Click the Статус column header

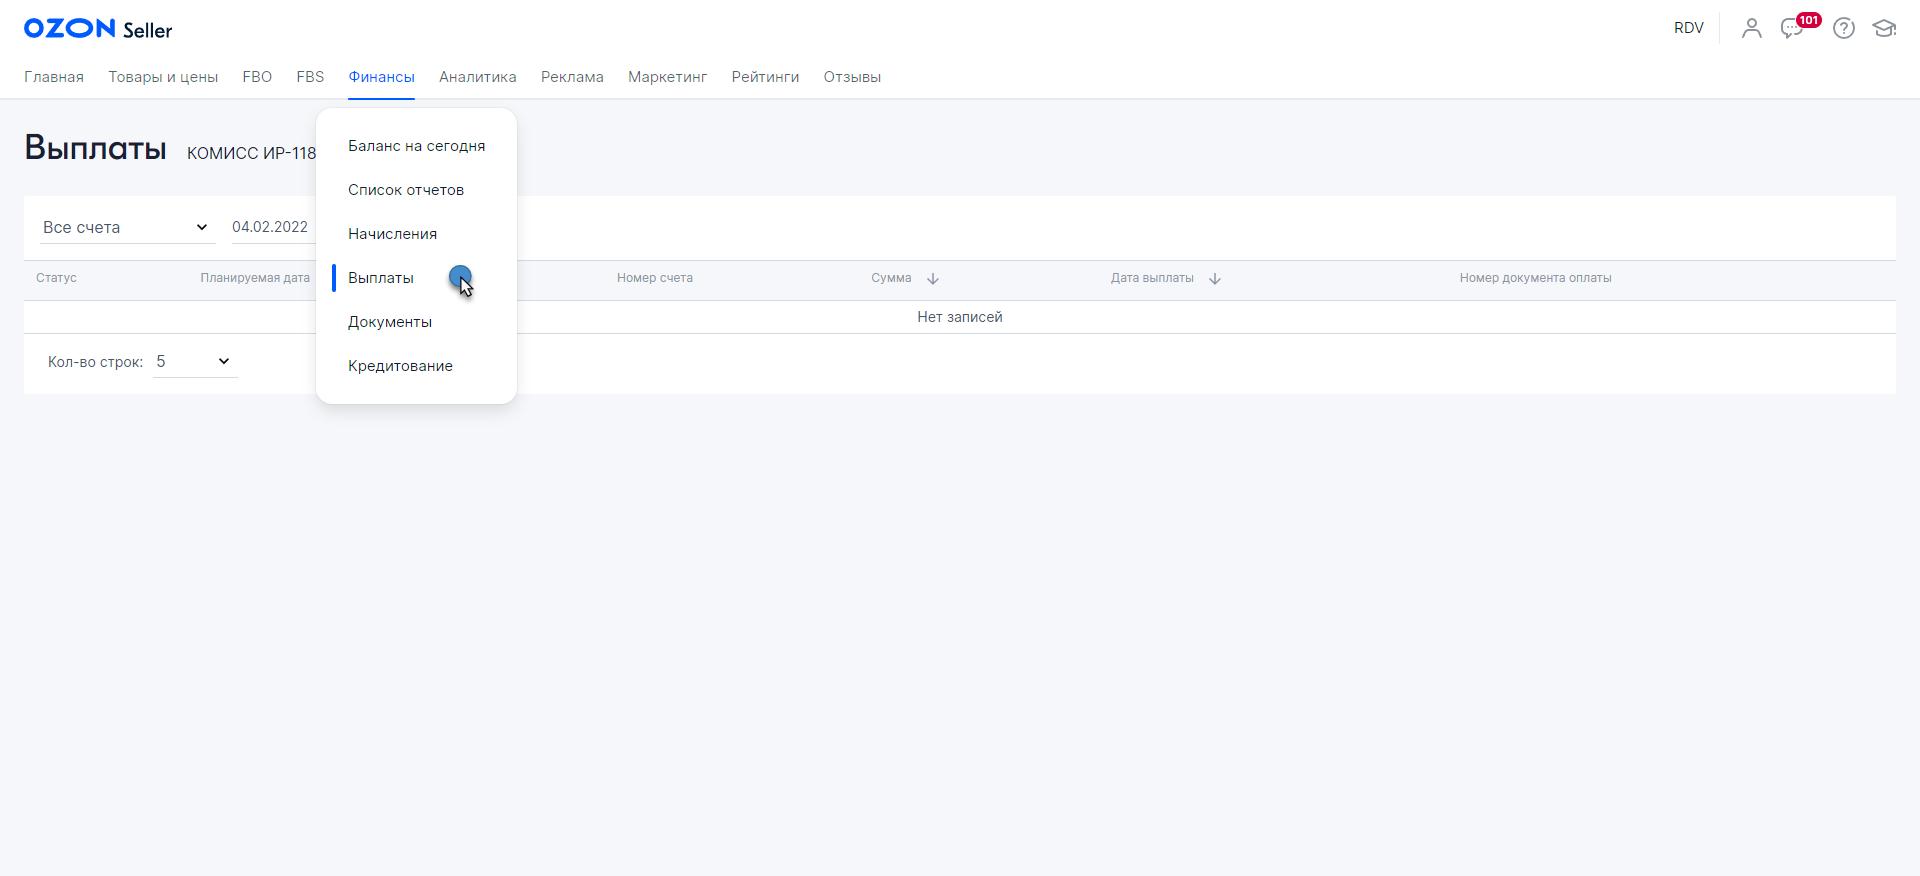click(x=56, y=278)
